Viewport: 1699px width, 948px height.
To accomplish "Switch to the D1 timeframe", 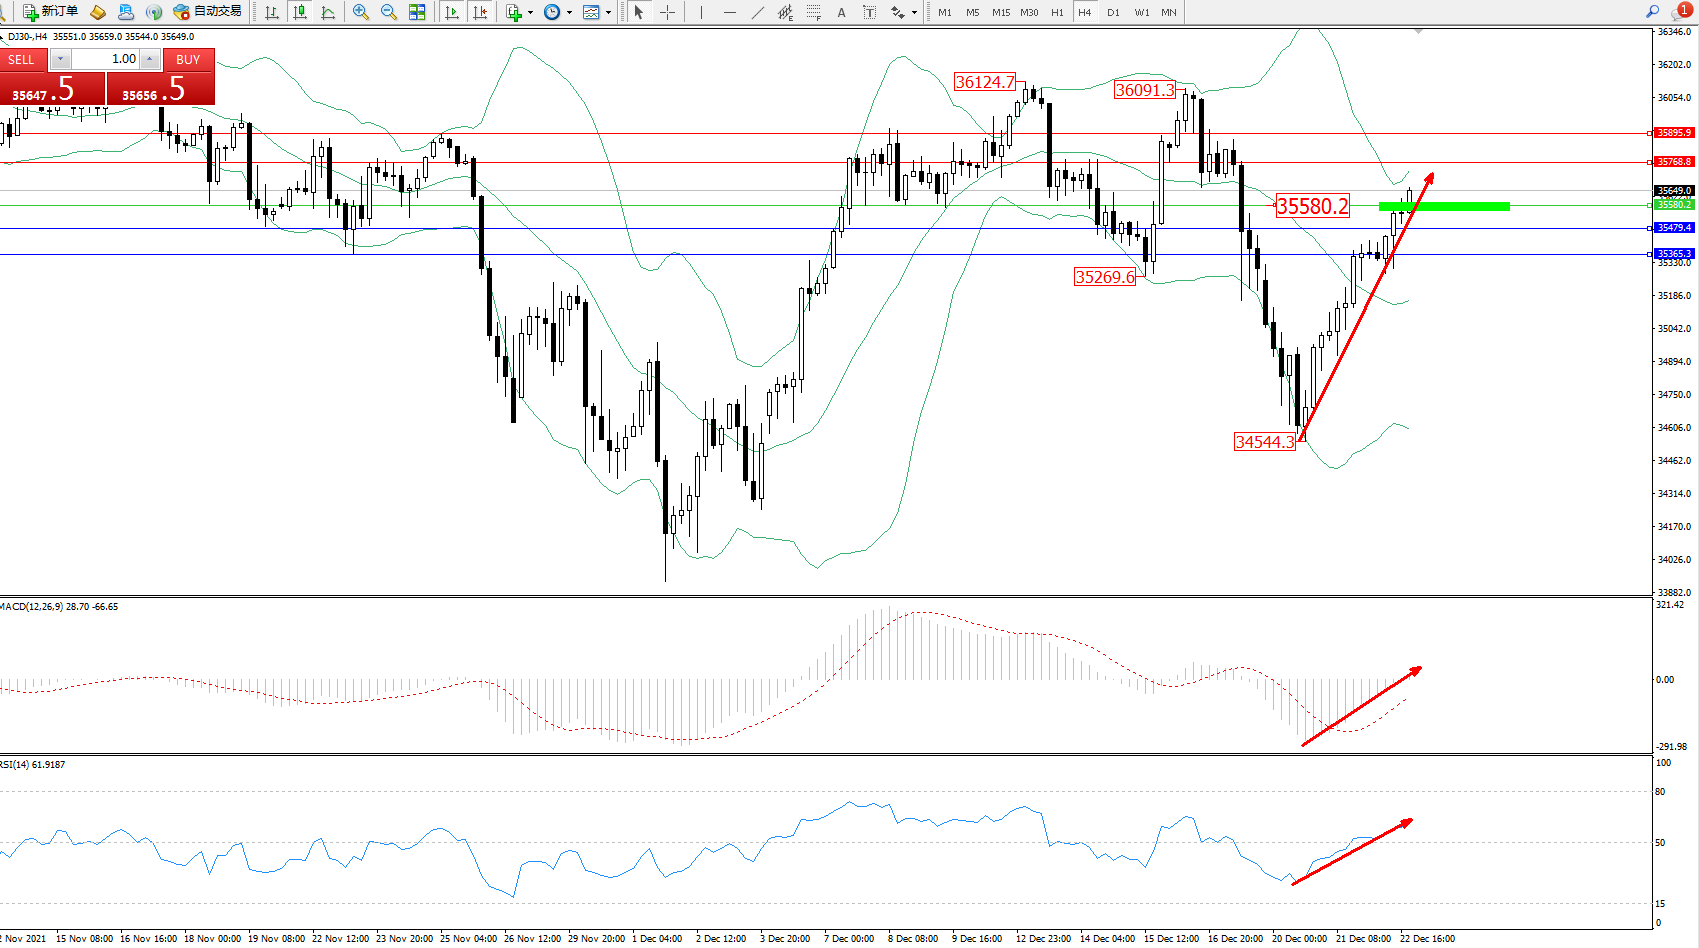I will coord(1113,12).
